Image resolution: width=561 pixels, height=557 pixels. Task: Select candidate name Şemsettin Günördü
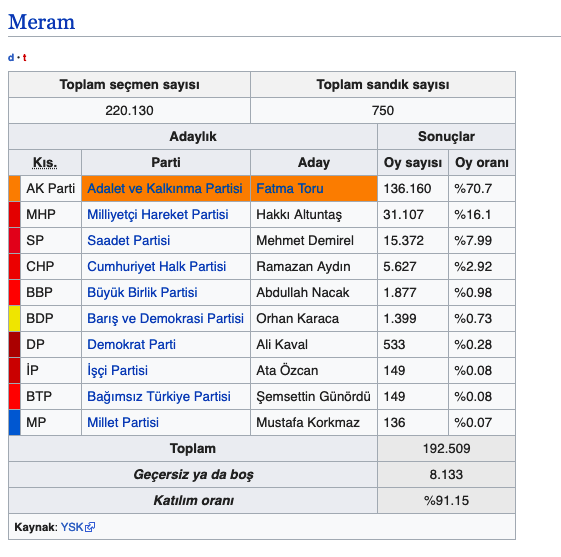[x=313, y=396]
